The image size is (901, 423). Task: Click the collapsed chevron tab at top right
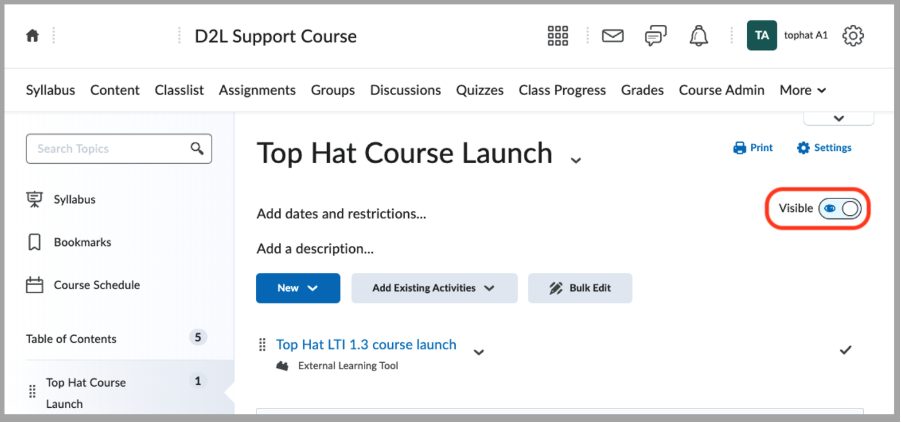point(838,118)
